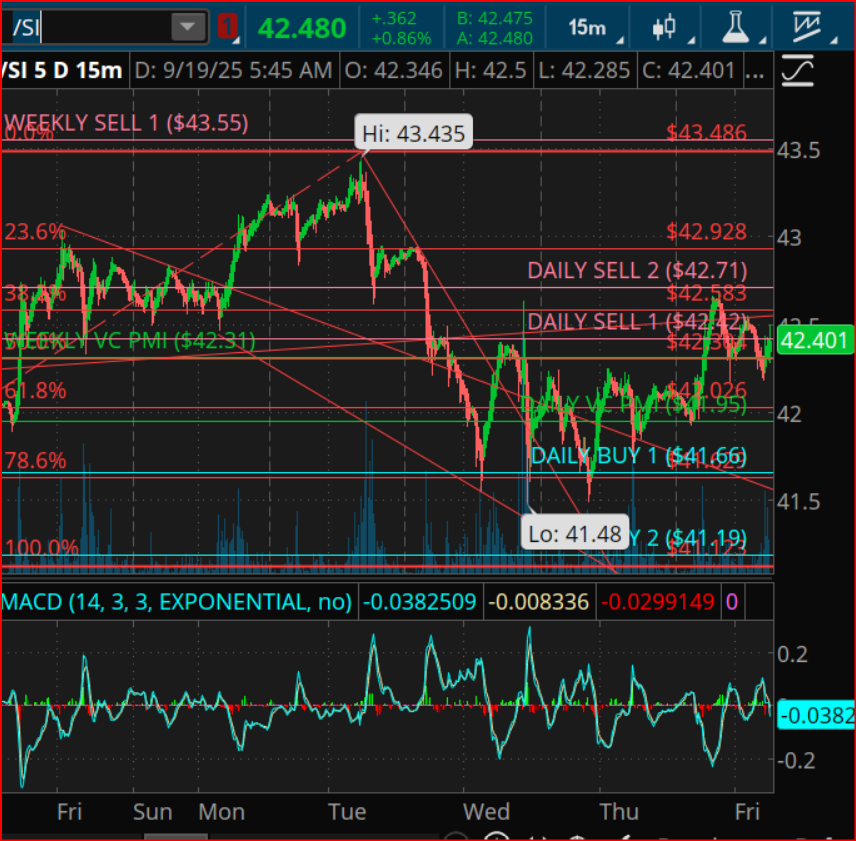The height and width of the screenshot is (841, 856).
Task: Click the close value C: 42.401
Action: coord(688,70)
